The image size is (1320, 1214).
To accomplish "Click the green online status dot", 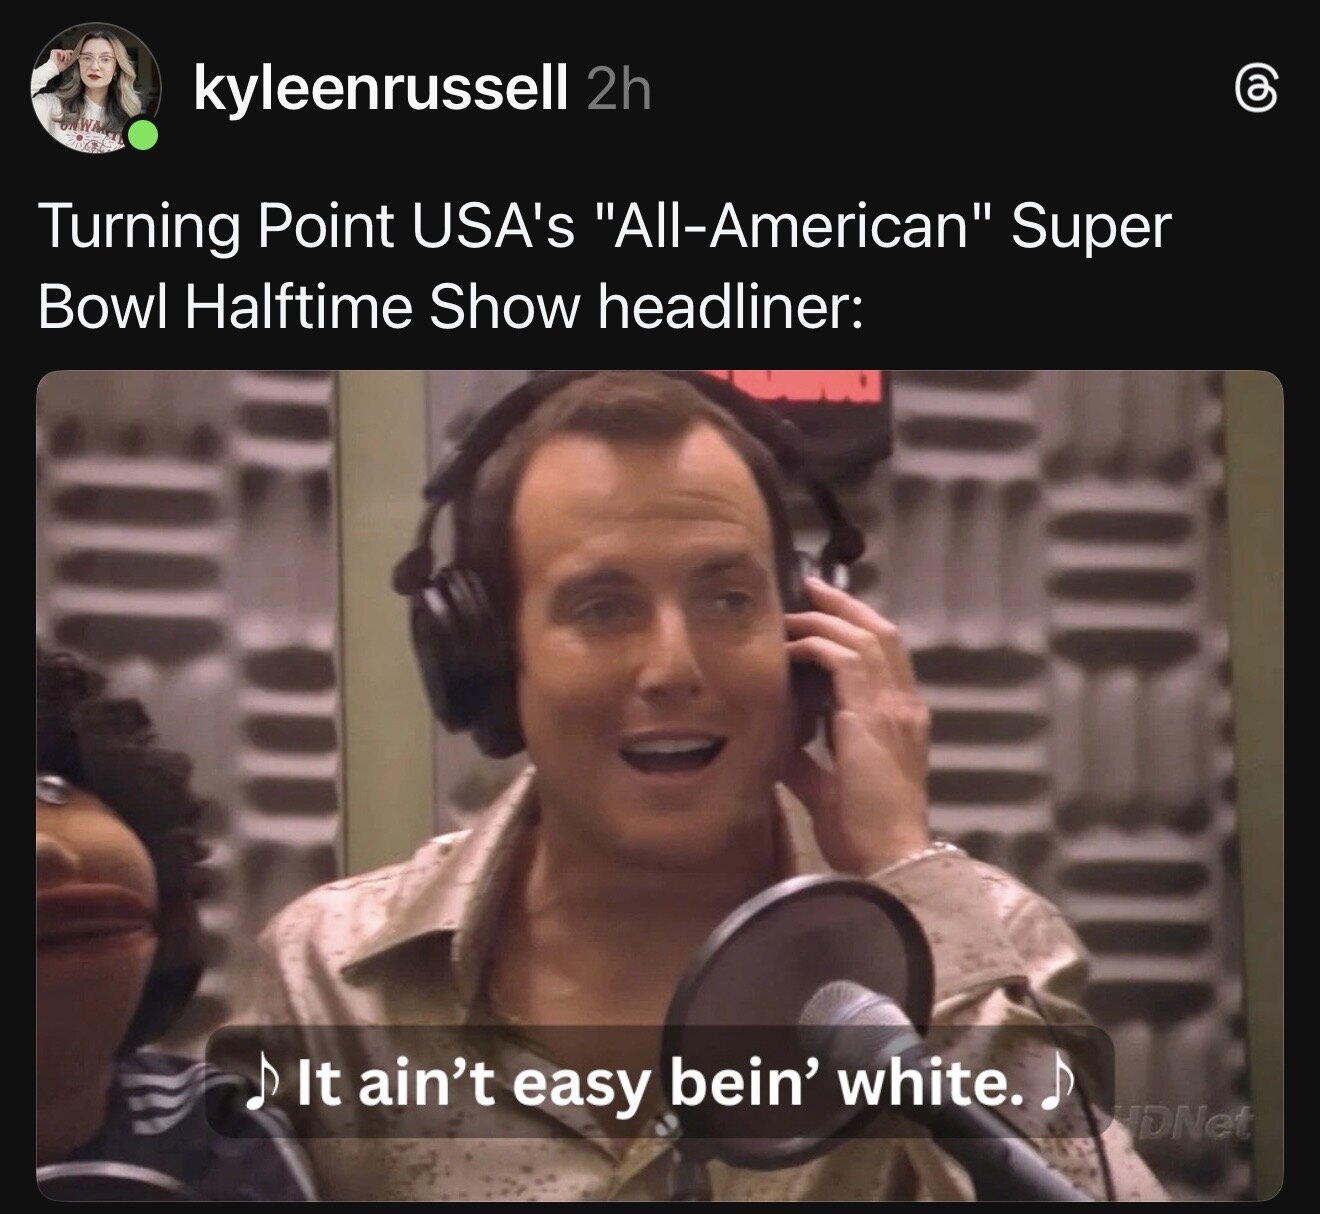I will pyautogui.click(x=144, y=137).
